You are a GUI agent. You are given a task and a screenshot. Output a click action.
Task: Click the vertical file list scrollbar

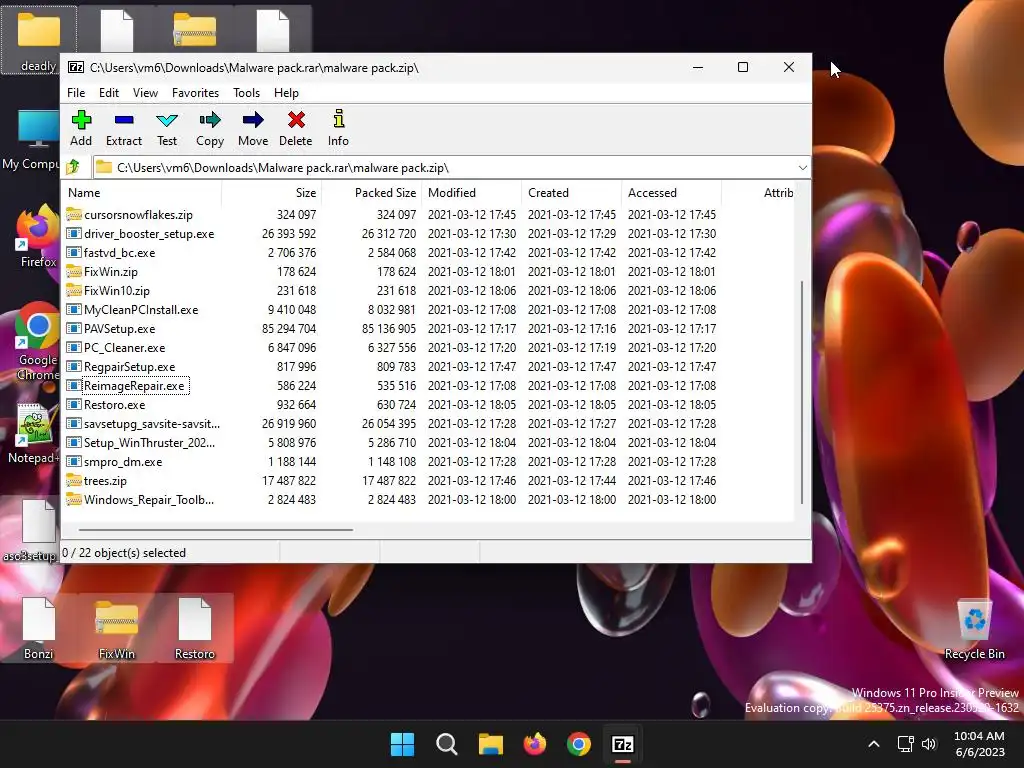pos(801,392)
